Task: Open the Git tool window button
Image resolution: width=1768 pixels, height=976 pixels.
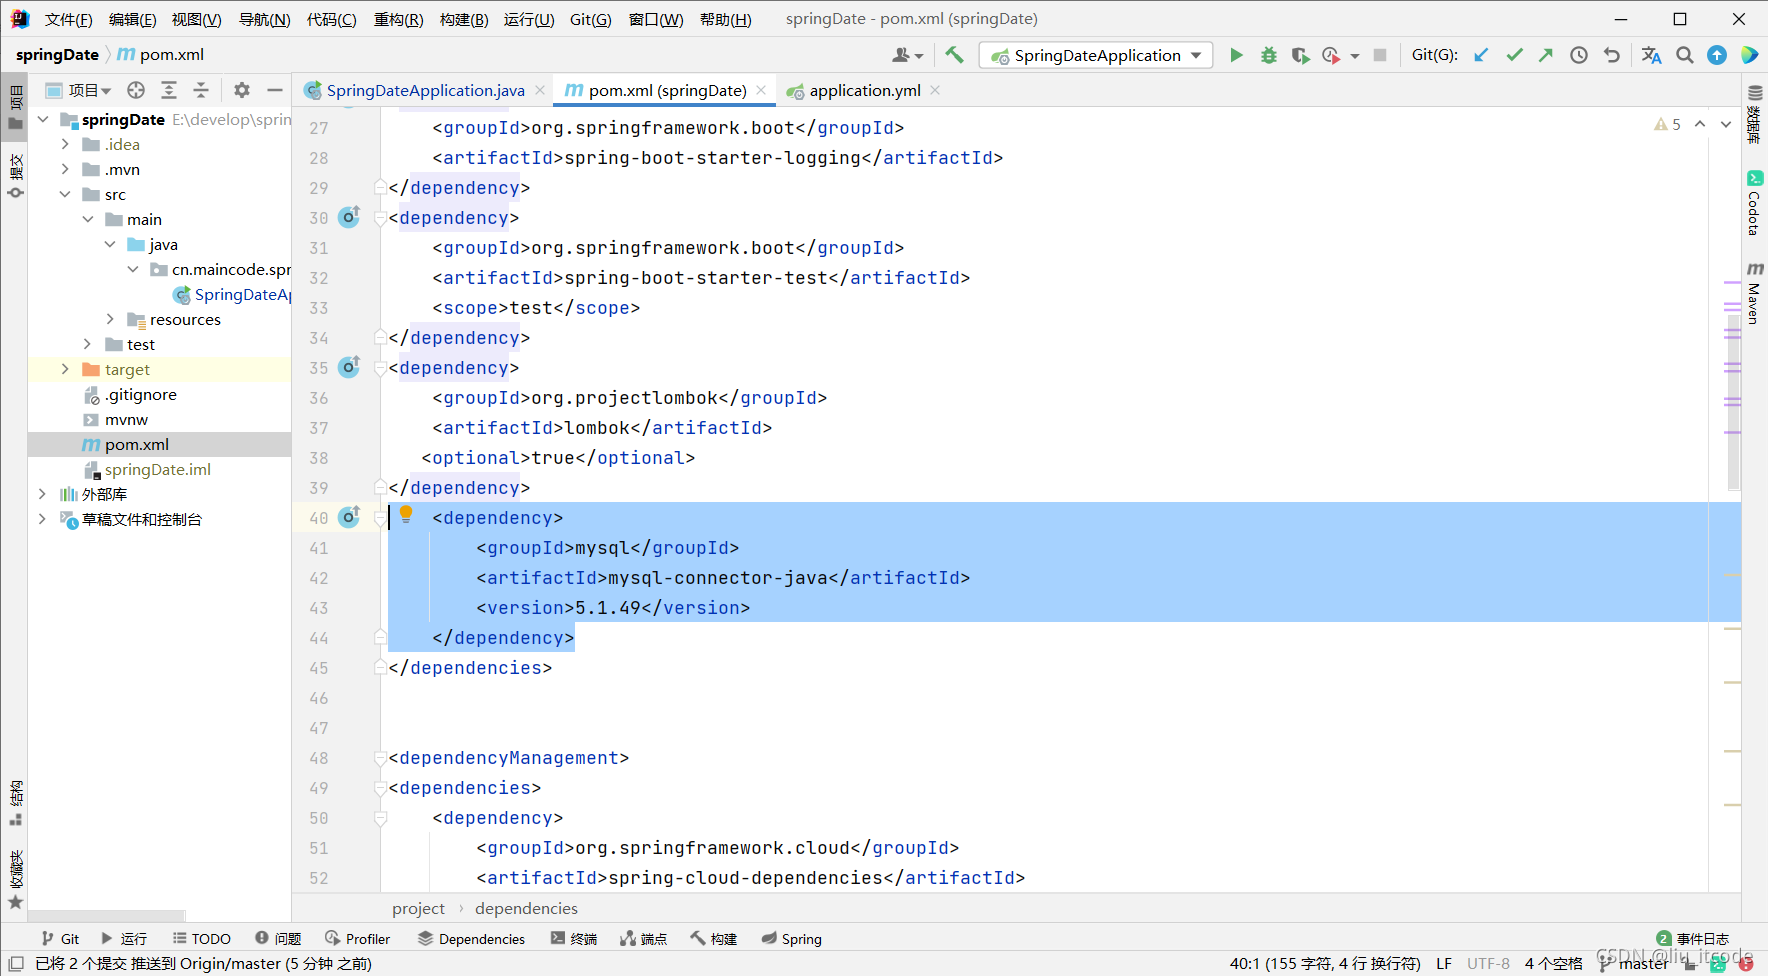Action: pos(60,938)
